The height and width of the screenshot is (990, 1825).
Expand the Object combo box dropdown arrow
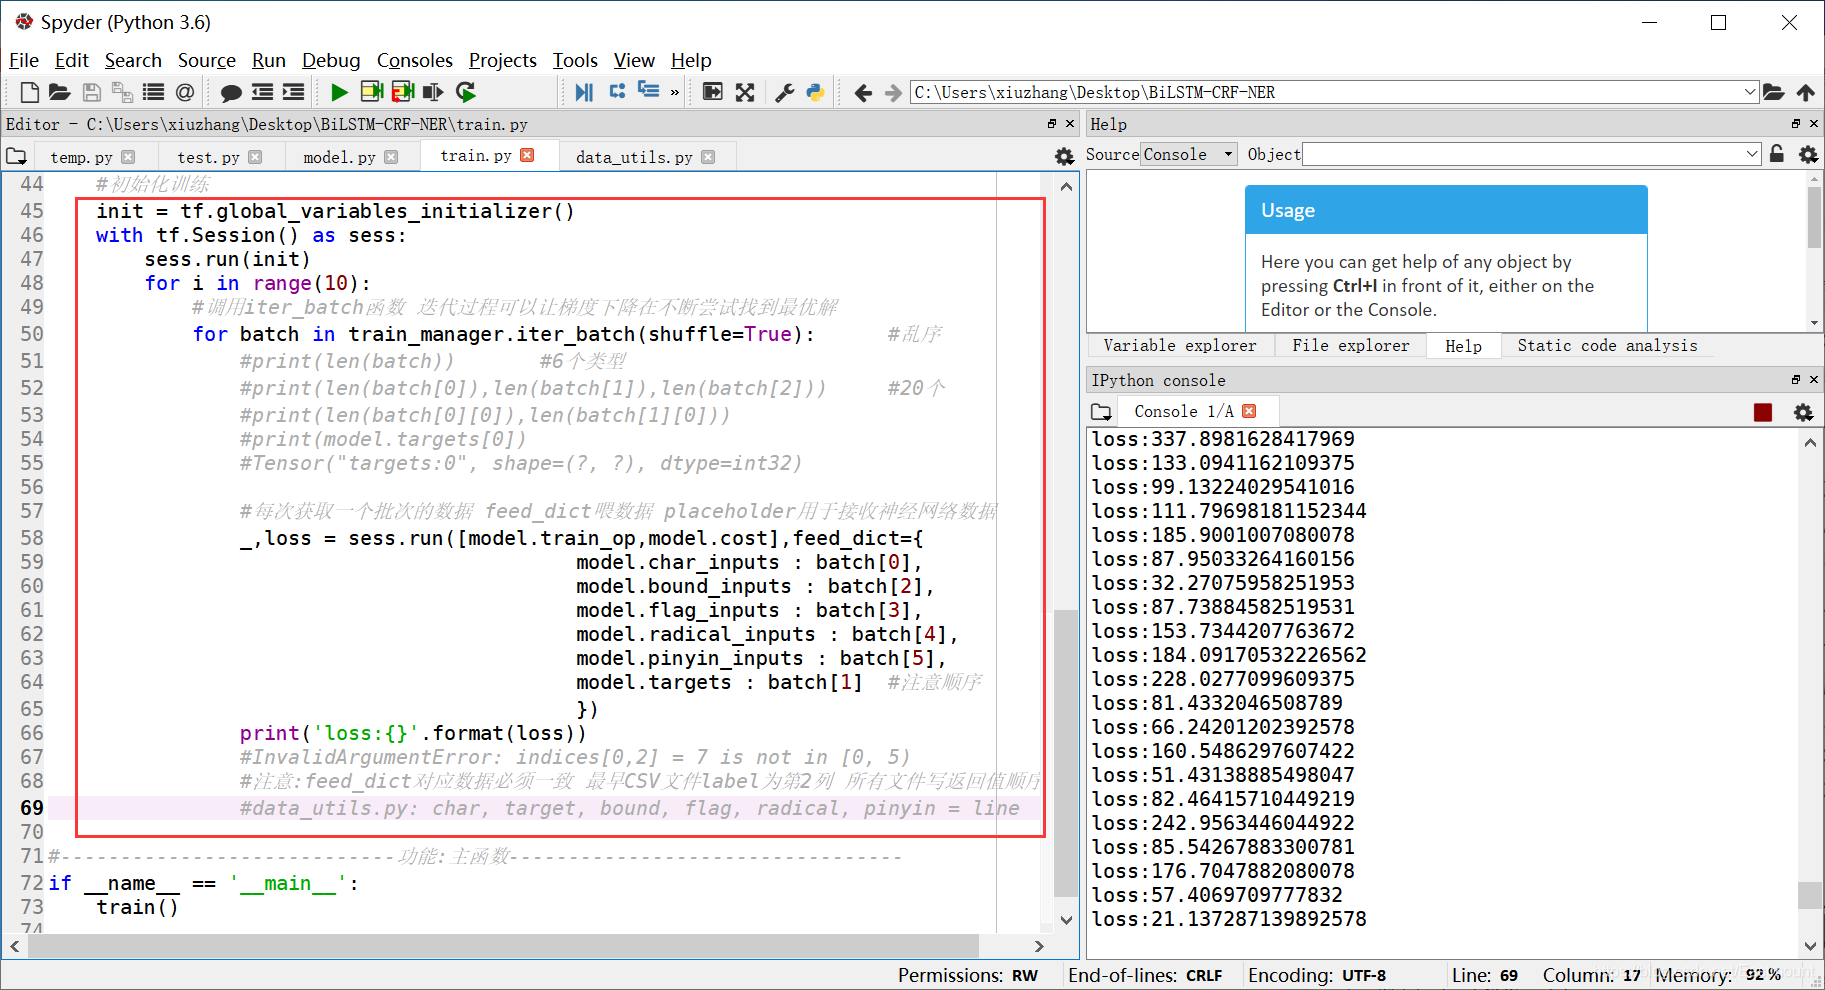[x=1752, y=154]
